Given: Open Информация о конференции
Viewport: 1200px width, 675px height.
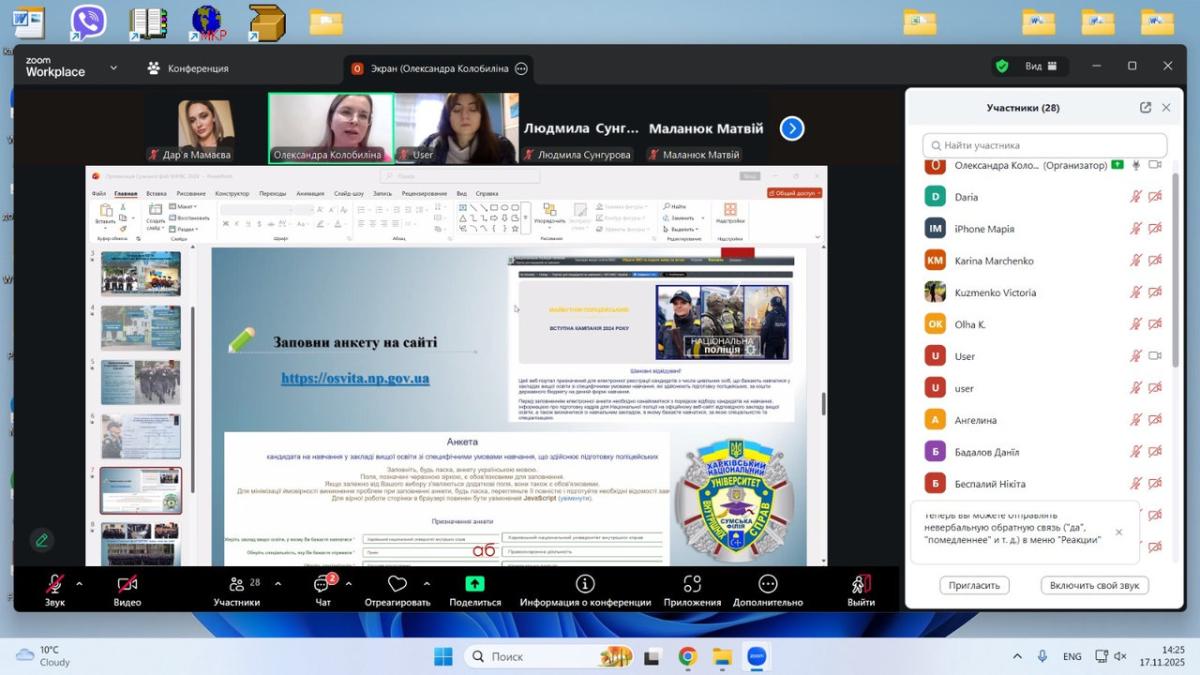Looking at the screenshot, I should [585, 584].
